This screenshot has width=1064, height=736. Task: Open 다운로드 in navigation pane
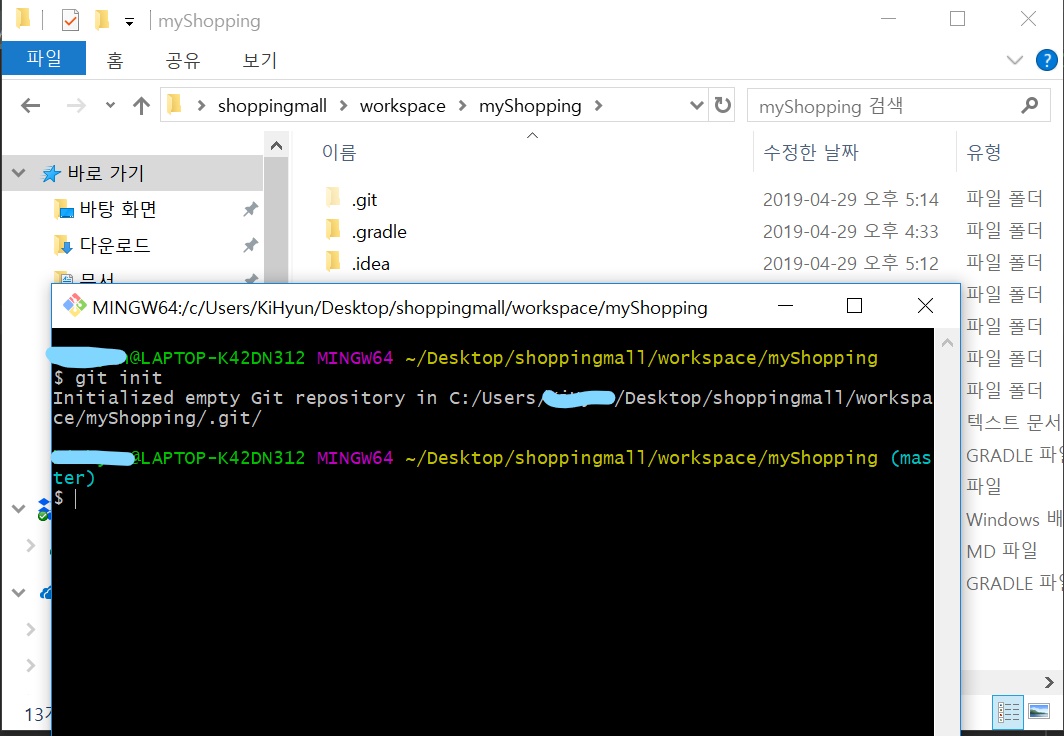pyautogui.click(x=115, y=245)
